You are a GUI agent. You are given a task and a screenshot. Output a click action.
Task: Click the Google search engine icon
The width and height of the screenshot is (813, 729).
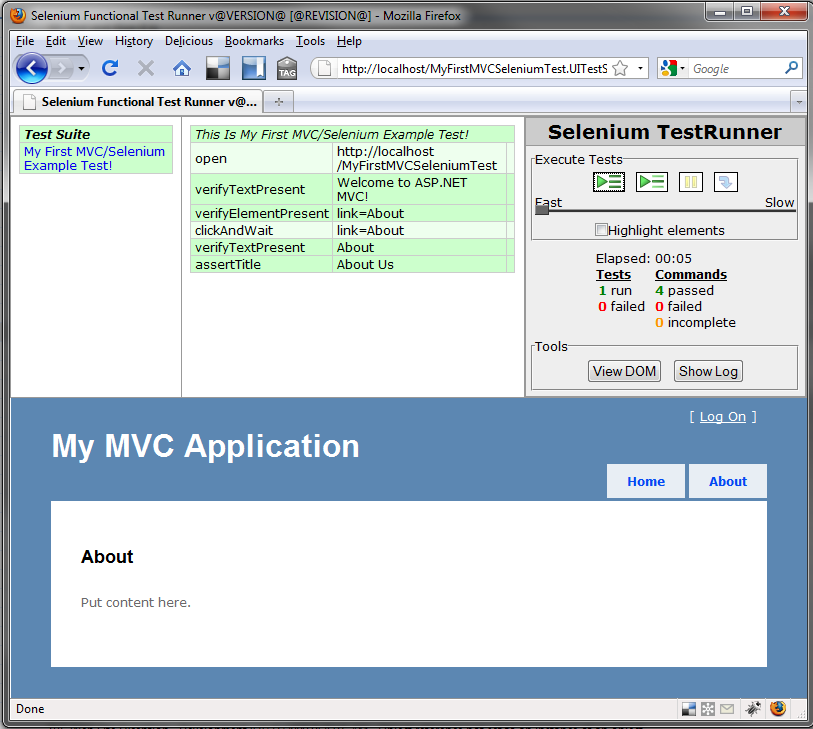(669, 68)
